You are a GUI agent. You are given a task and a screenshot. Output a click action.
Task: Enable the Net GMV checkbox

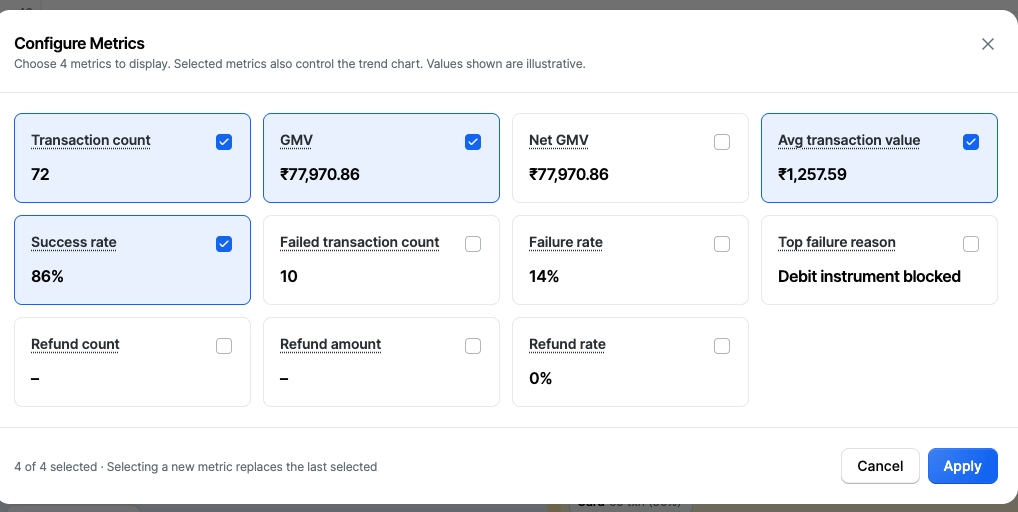coord(722,141)
